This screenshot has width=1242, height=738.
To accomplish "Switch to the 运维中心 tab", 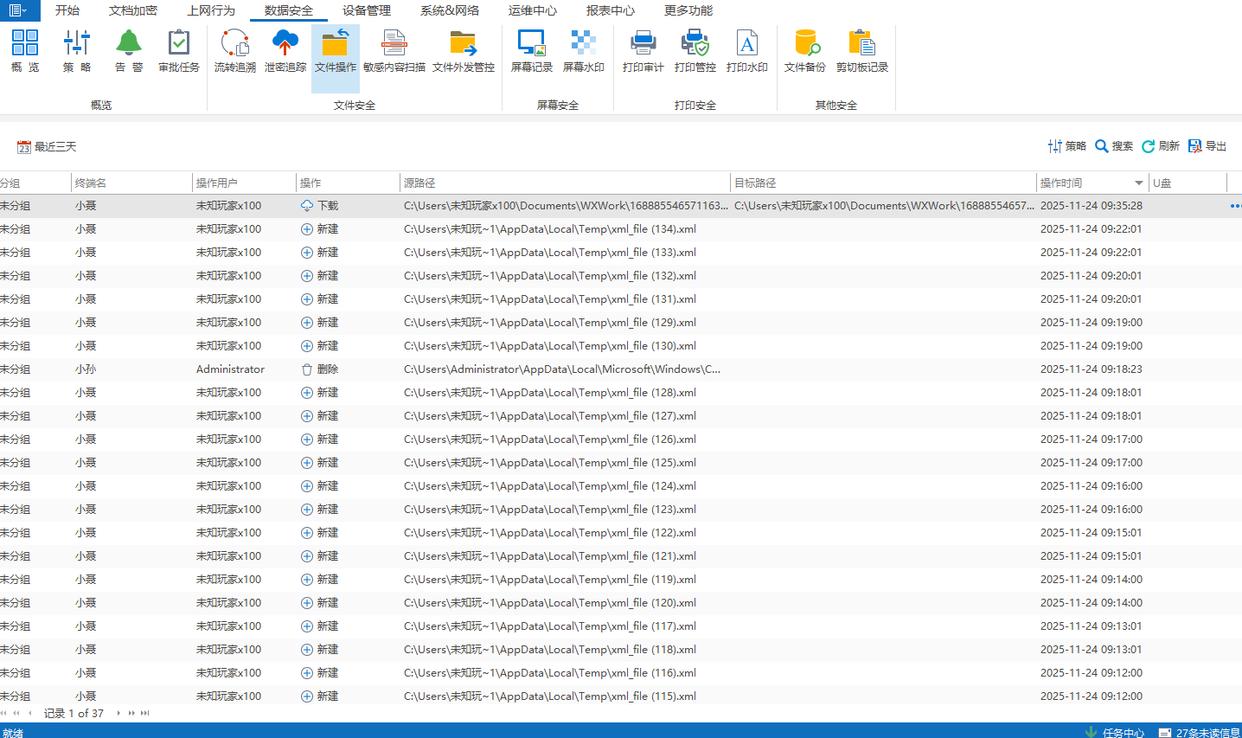I will tap(532, 11).
